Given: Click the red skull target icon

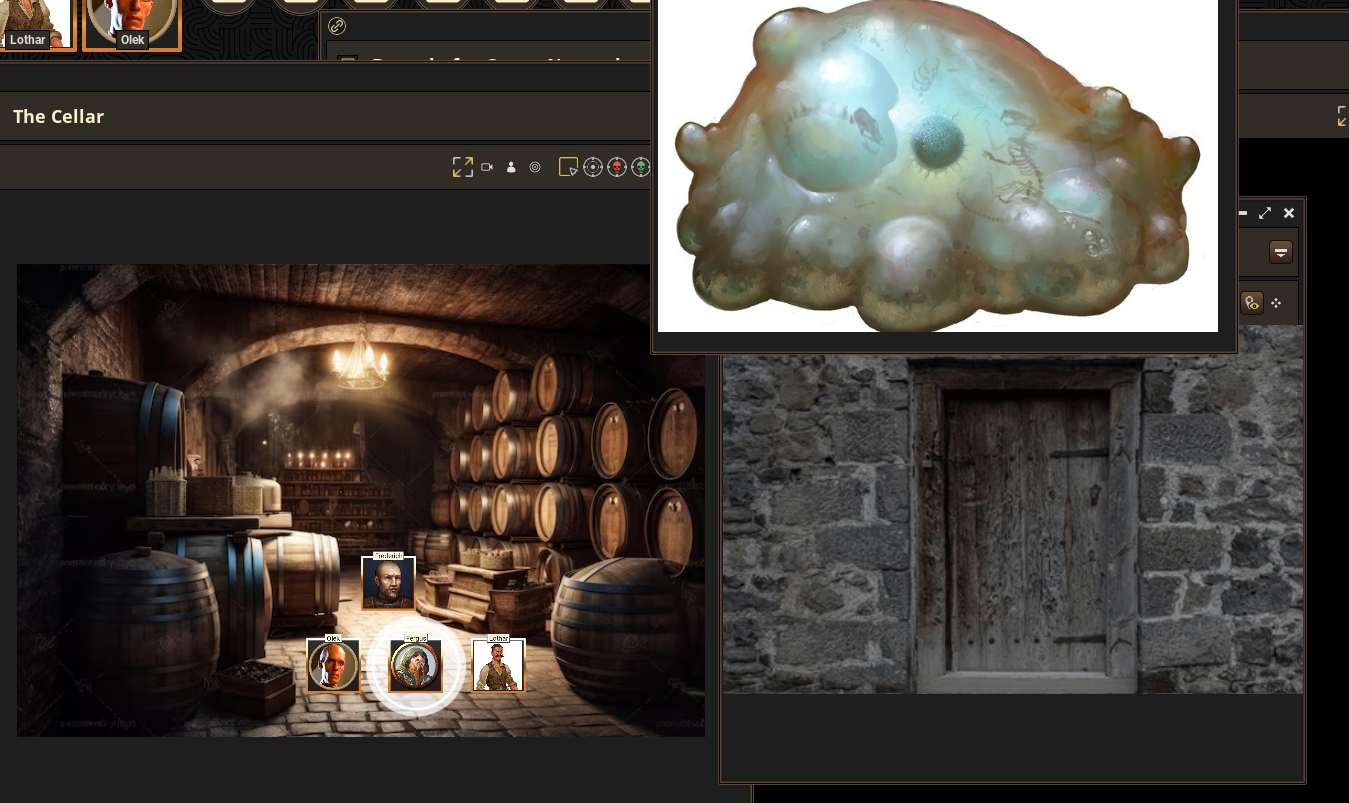Looking at the screenshot, I should click(x=617, y=167).
